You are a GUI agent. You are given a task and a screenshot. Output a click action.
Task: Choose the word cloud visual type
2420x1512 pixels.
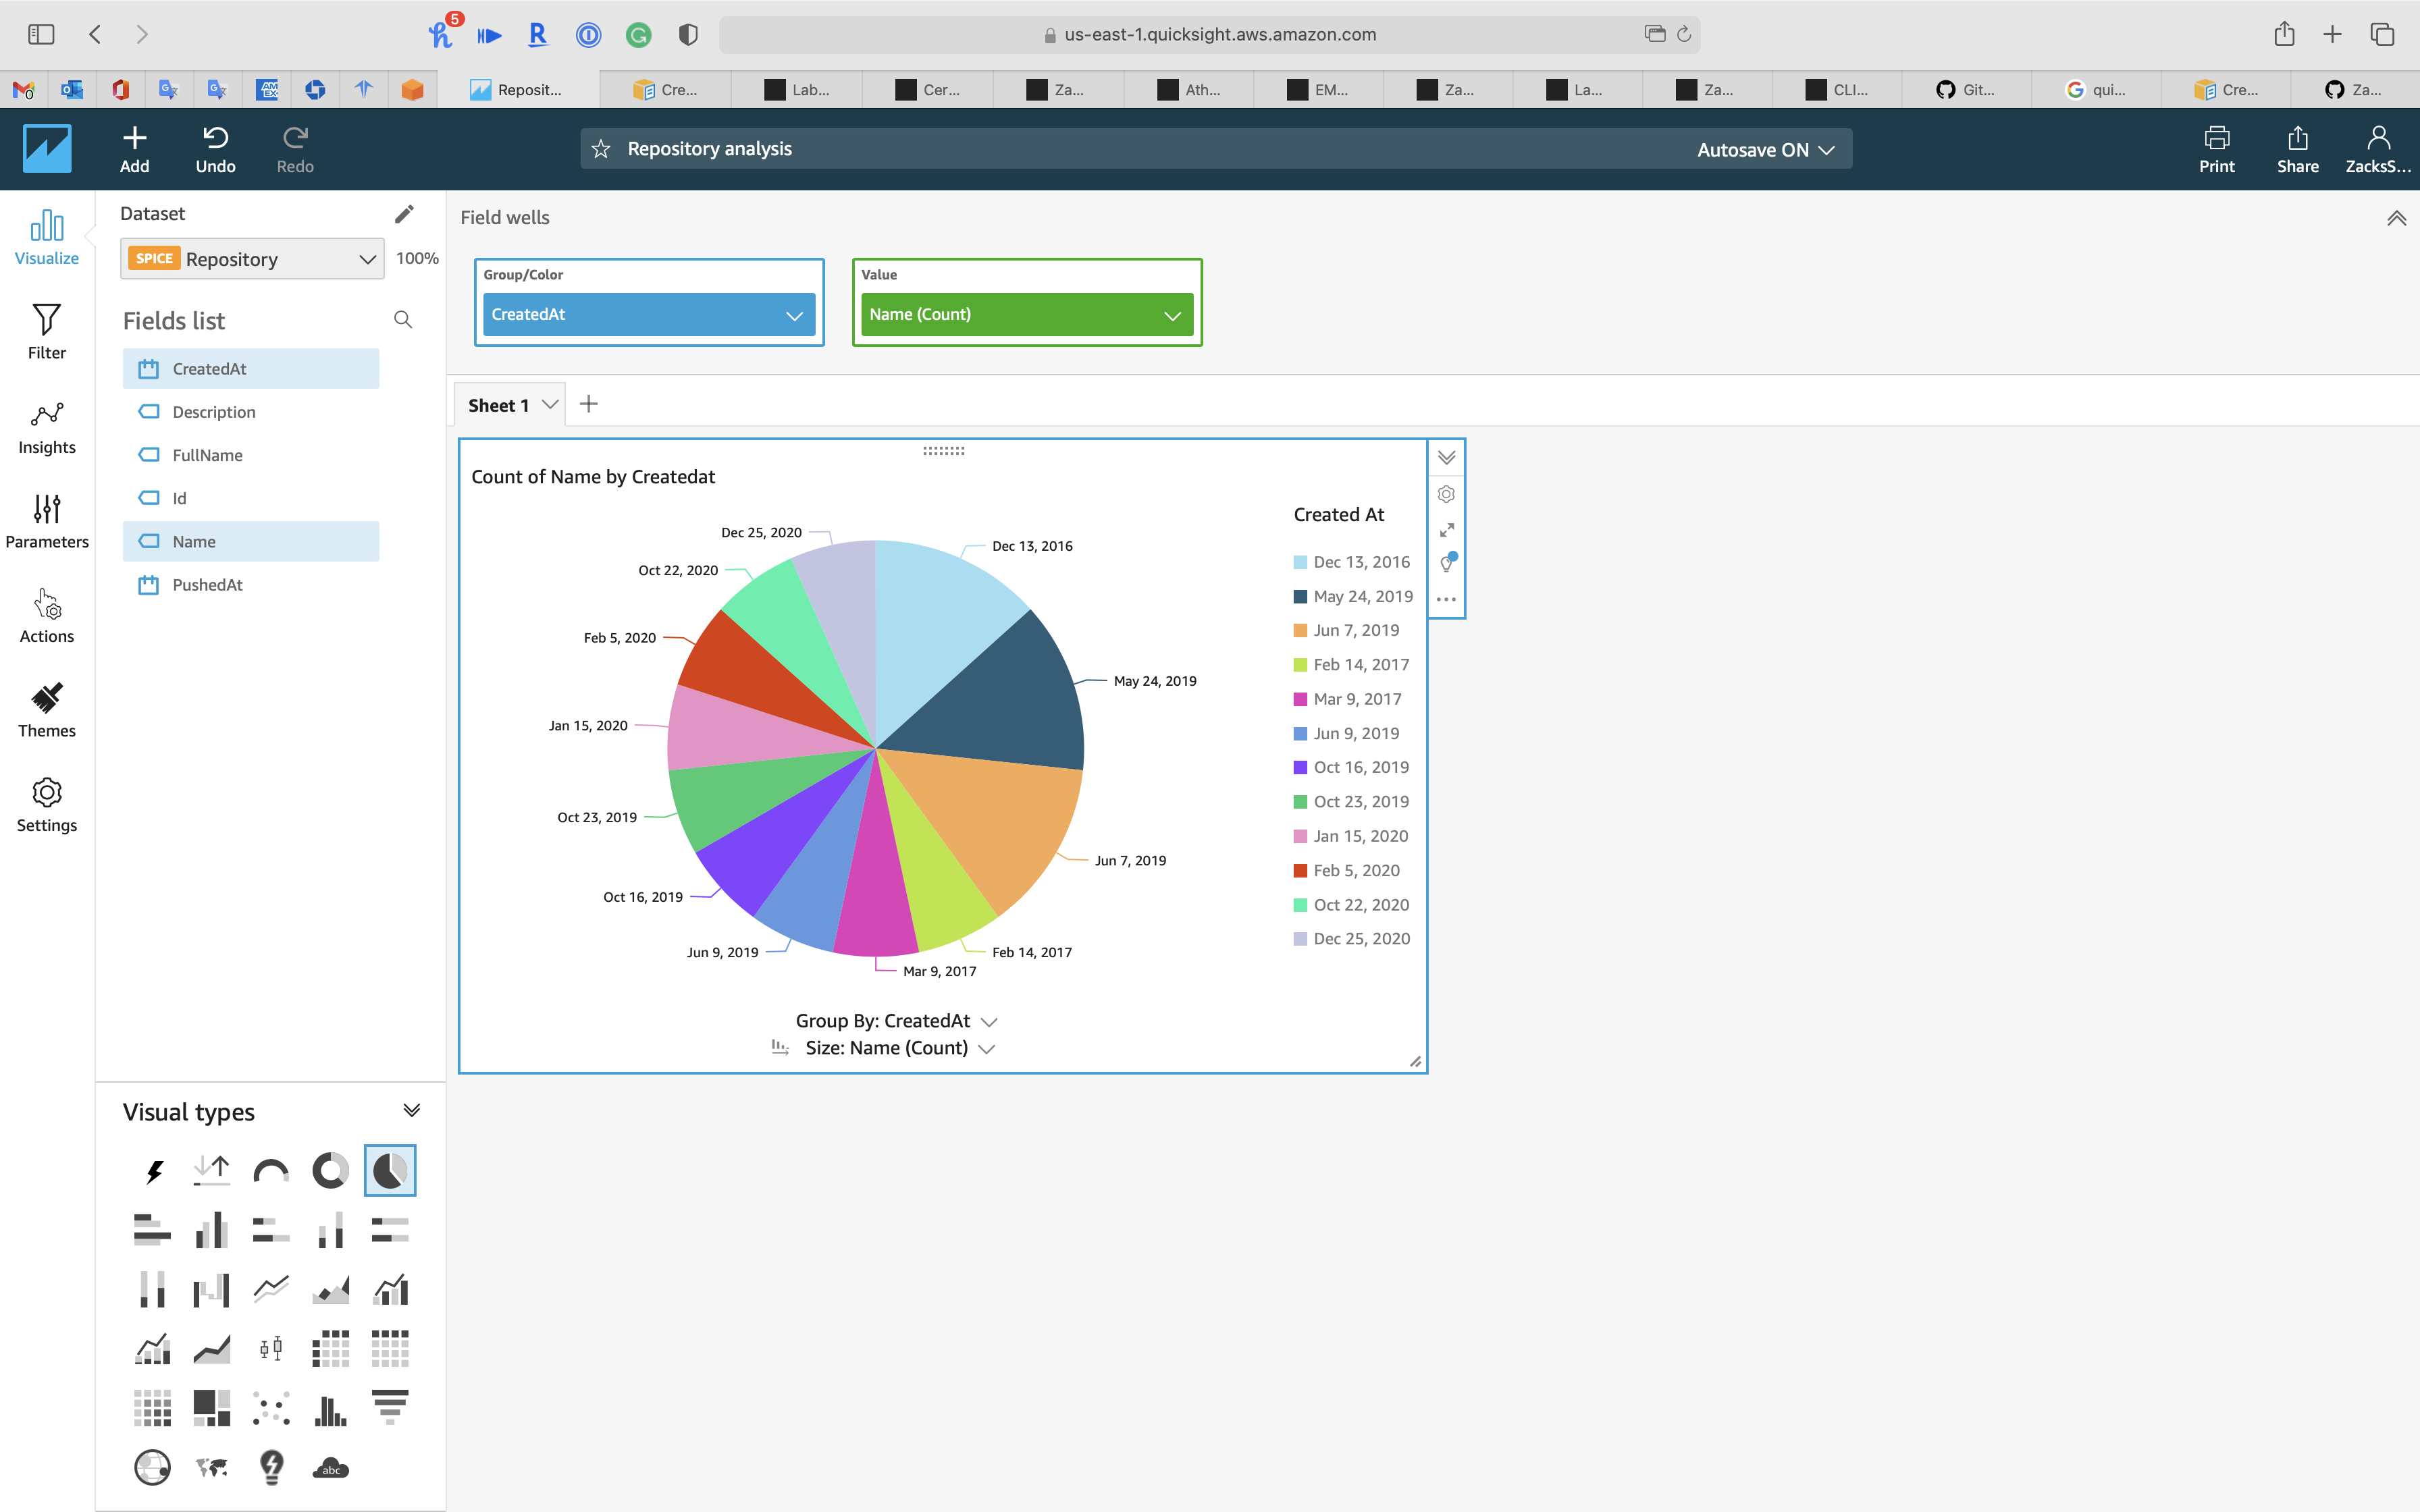pos(330,1467)
